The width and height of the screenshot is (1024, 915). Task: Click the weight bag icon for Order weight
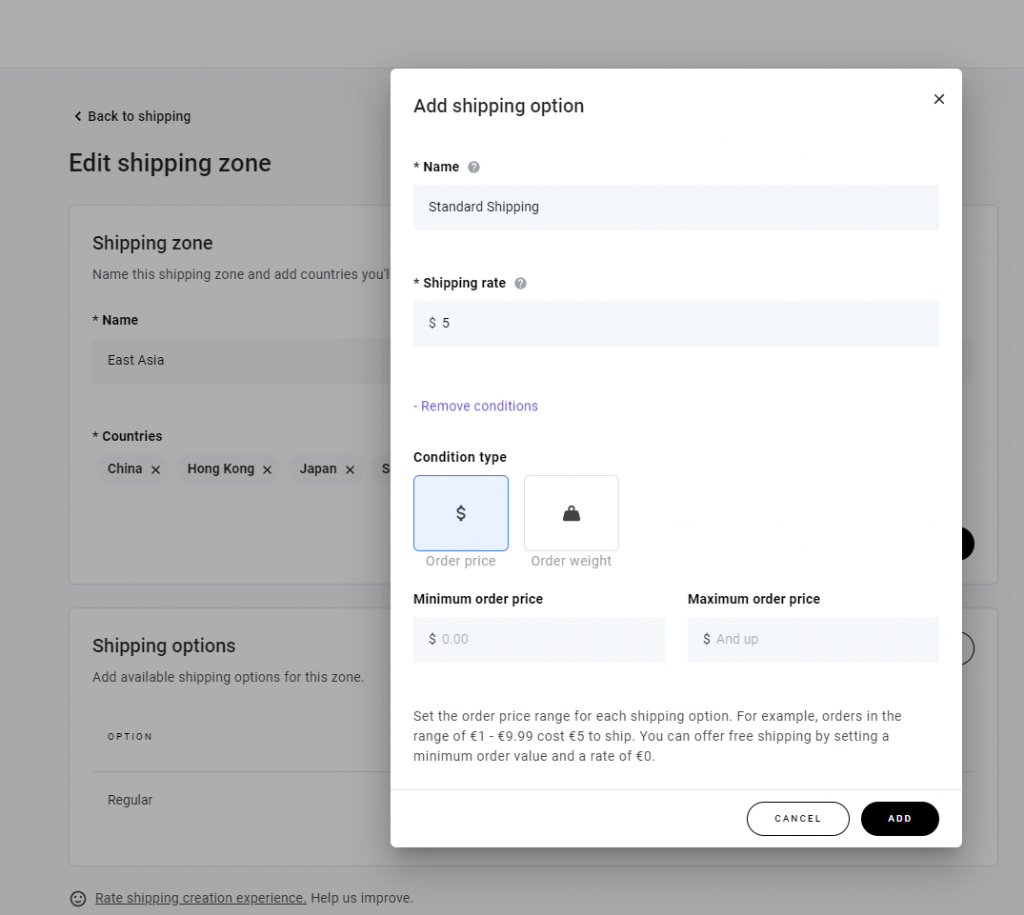[571, 513]
